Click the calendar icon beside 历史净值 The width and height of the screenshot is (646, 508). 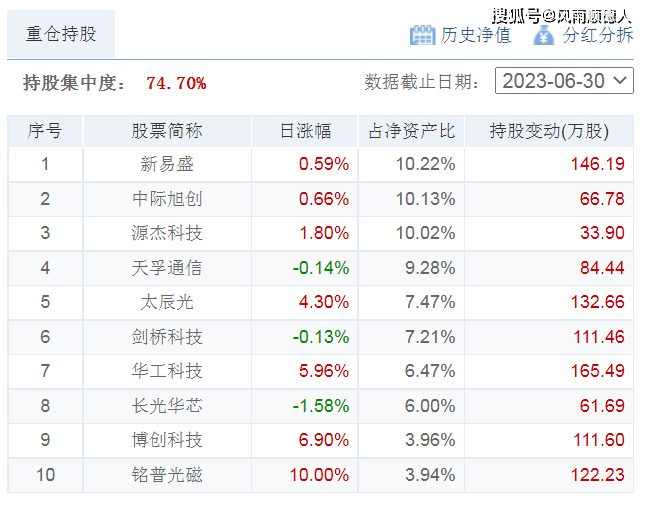pos(422,35)
